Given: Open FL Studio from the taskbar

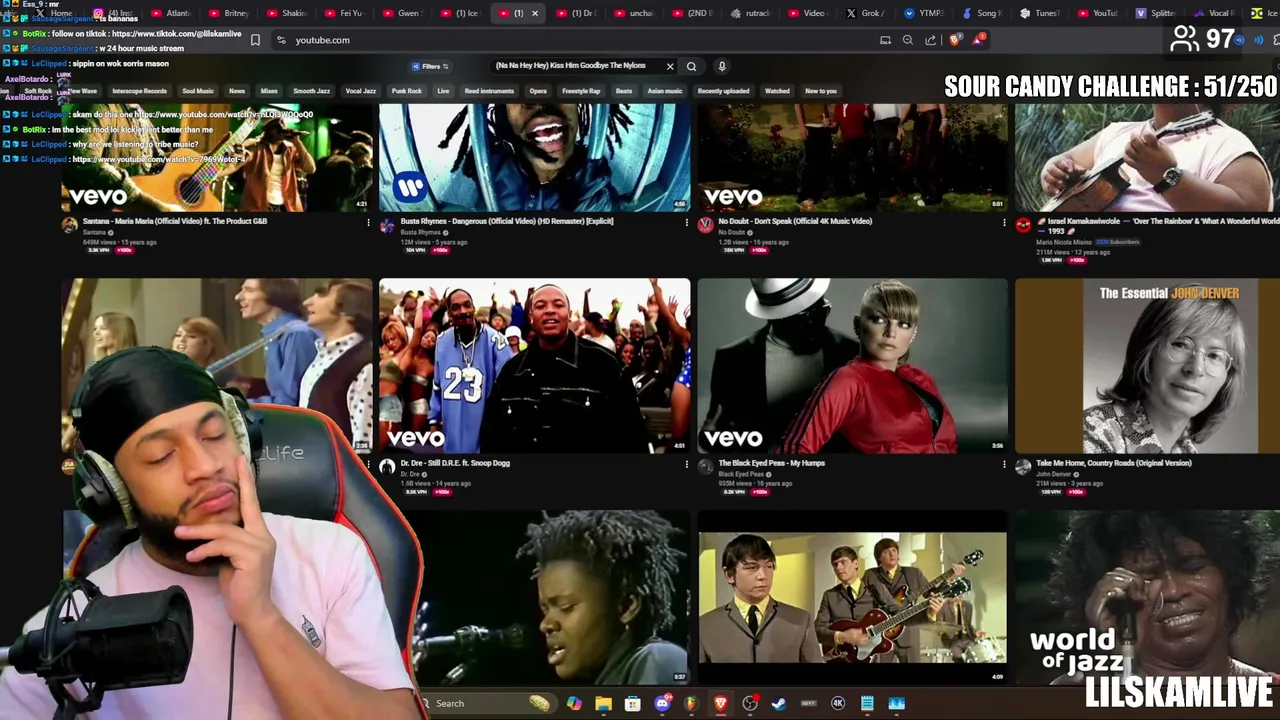Looking at the screenshot, I should 691,703.
